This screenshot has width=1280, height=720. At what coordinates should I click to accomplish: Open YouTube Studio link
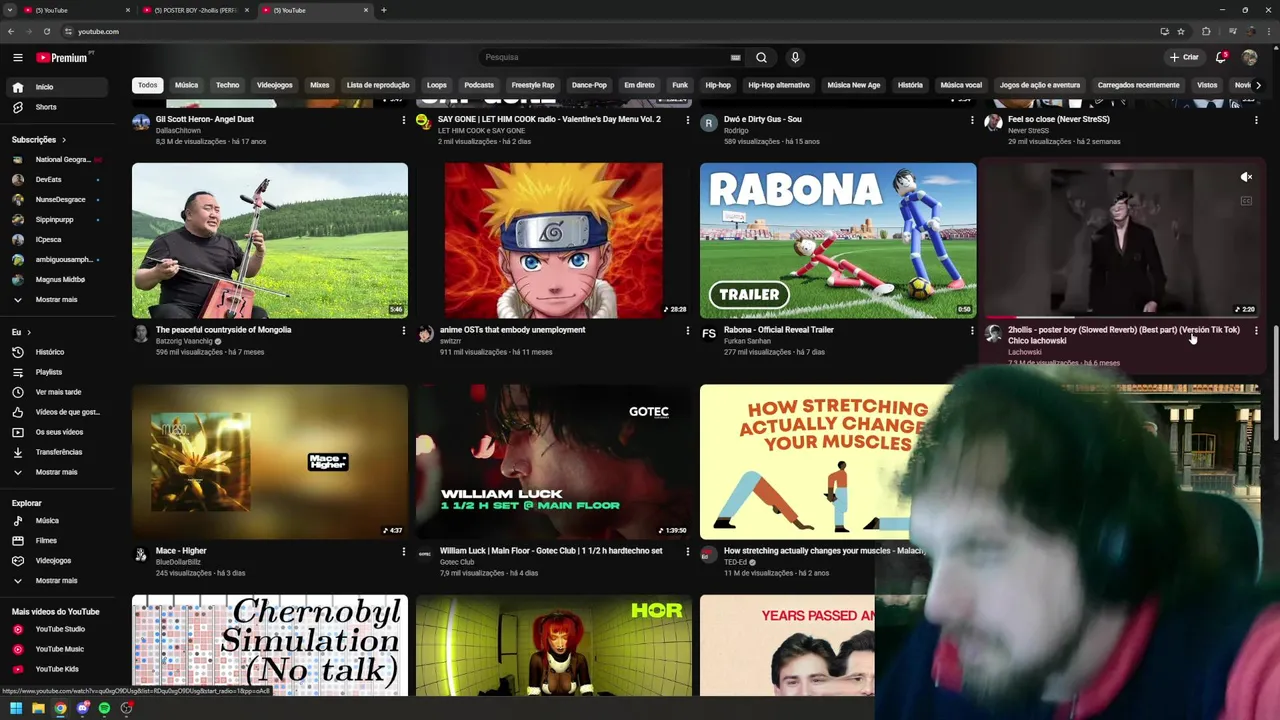coord(58,629)
